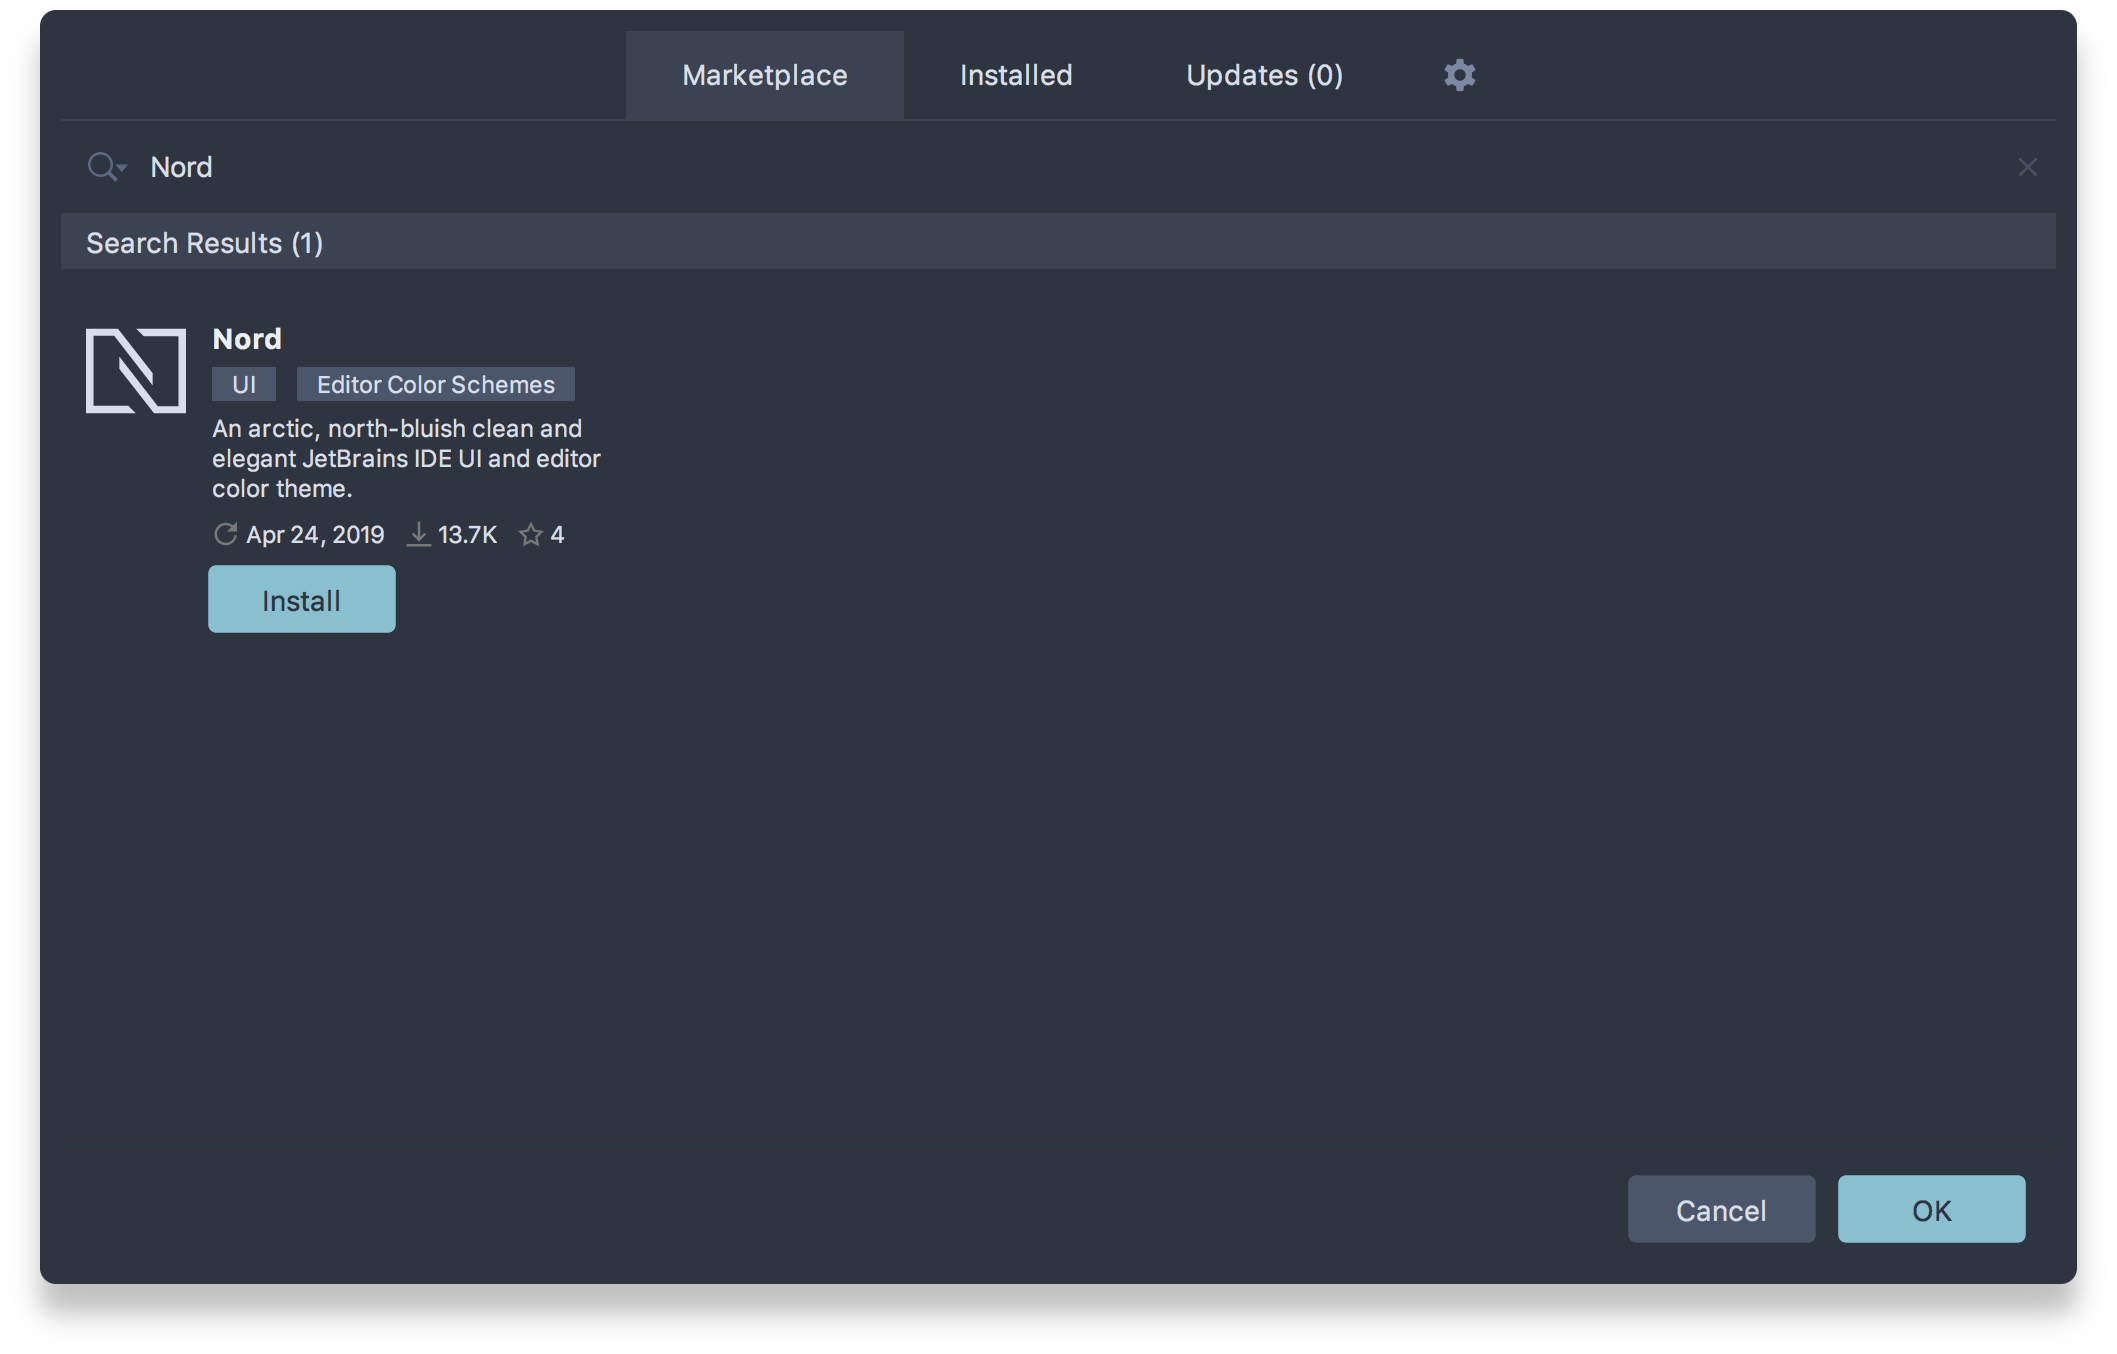The width and height of the screenshot is (2117, 1354).
Task: Click the star rating icon
Action: tap(531, 535)
